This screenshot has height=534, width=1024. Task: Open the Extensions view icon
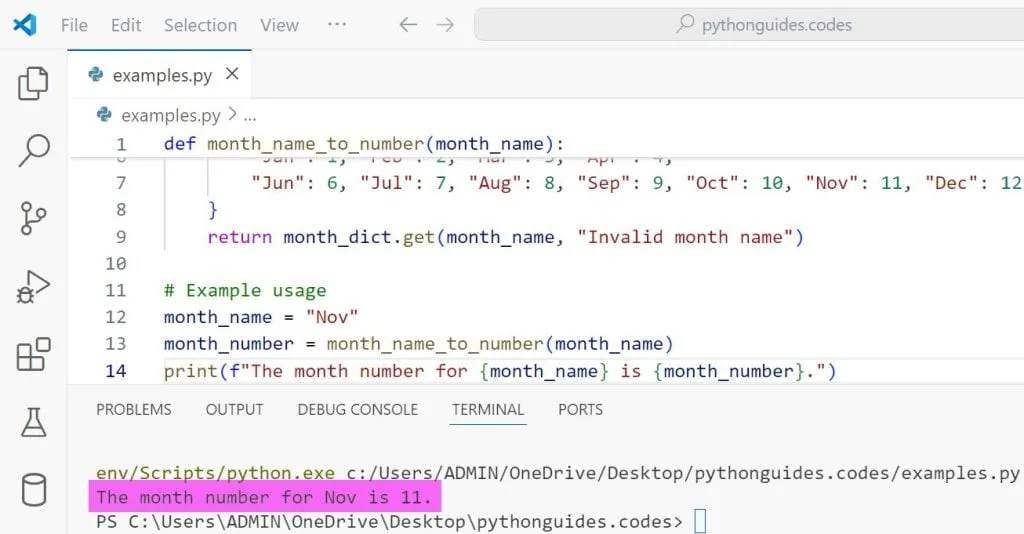pos(34,355)
